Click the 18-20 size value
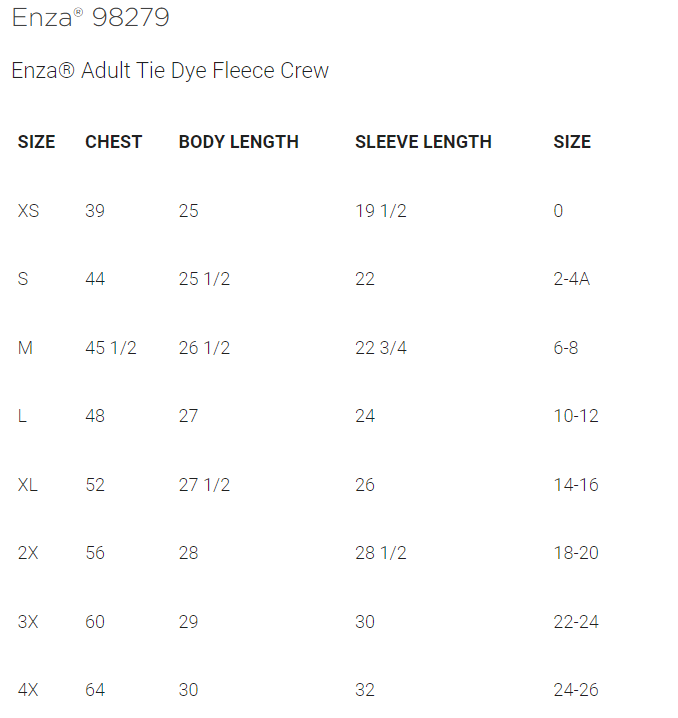The width and height of the screenshot is (678, 718). [576, 553]
